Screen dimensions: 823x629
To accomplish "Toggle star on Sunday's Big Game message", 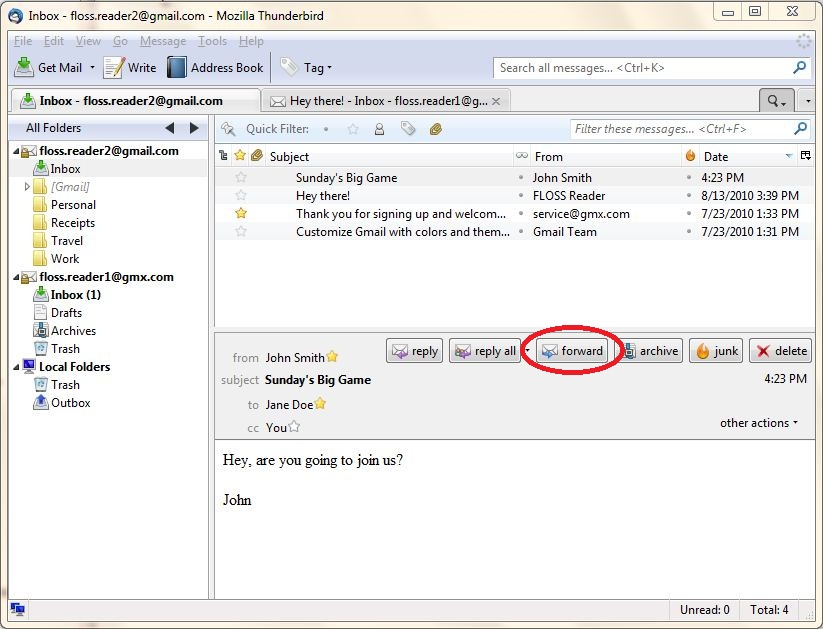I will [x=240, y=178].
